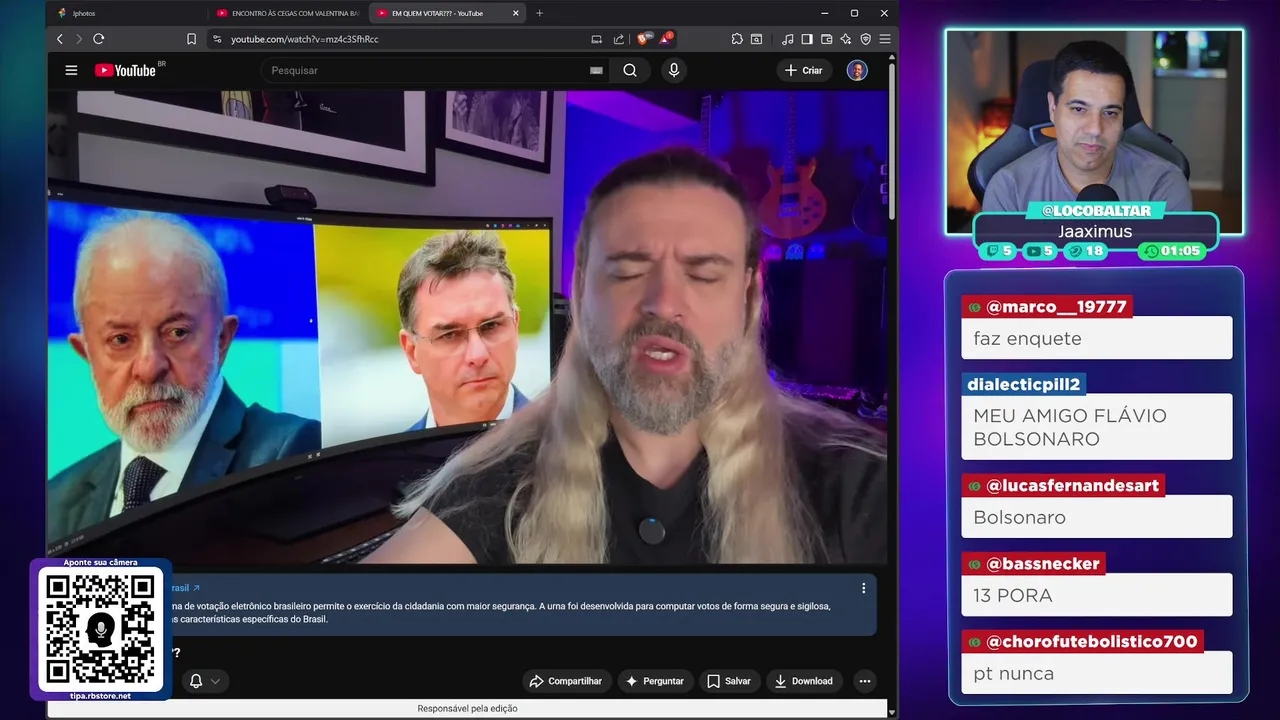Start voice search with microphone icon

674,70
